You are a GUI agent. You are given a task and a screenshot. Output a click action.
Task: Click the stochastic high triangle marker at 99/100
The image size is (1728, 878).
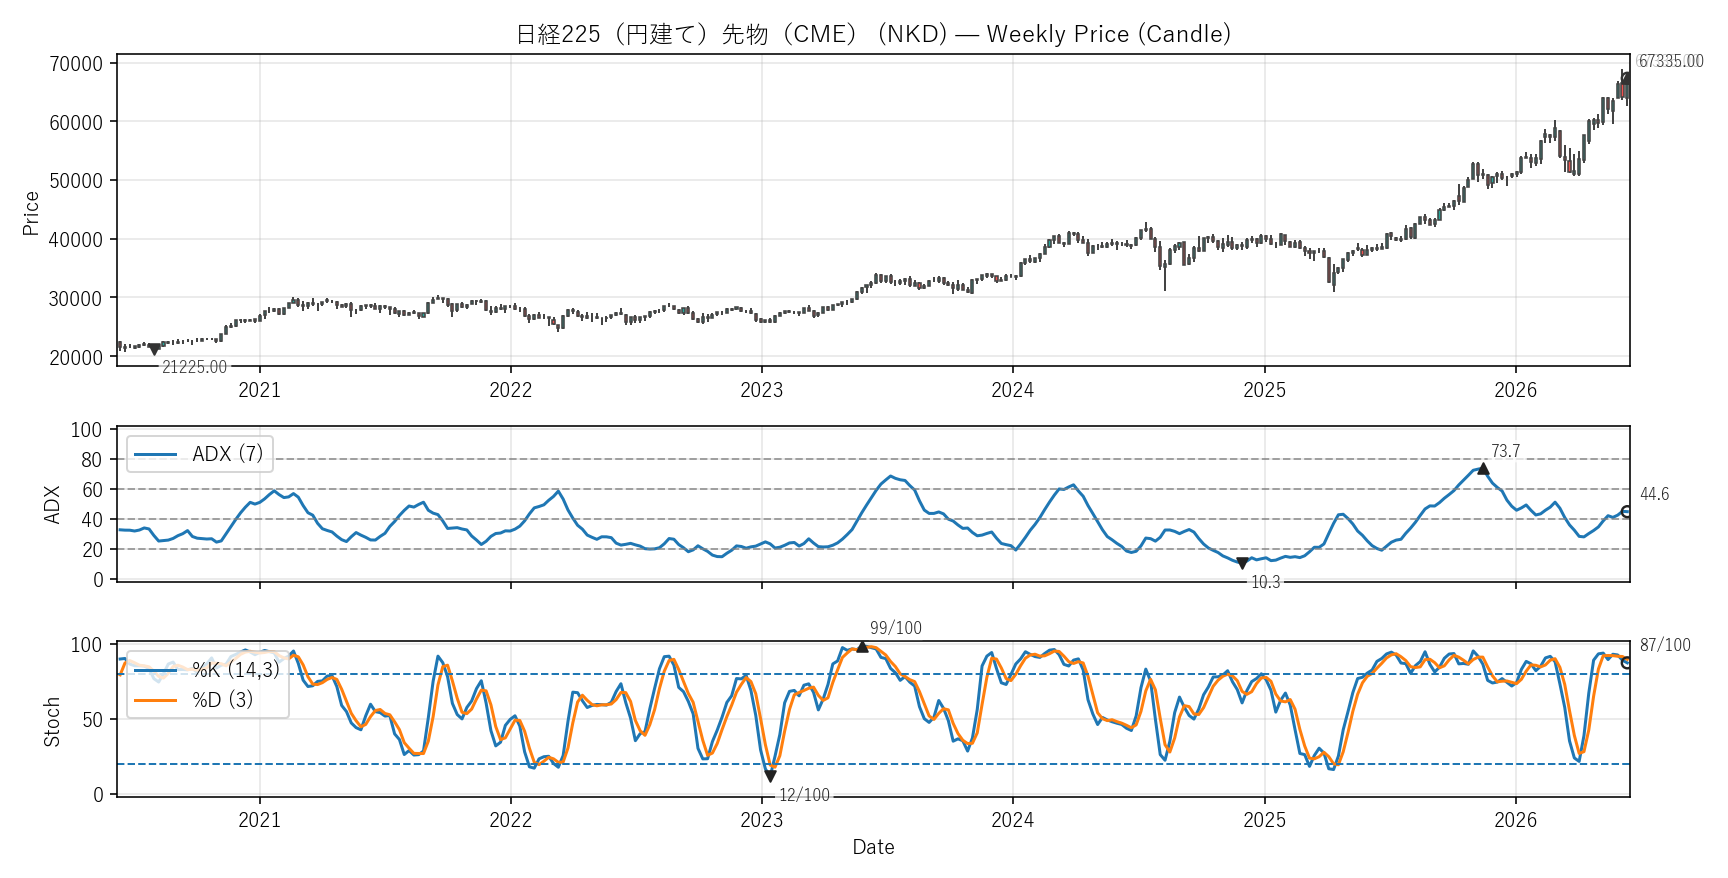pyautogui.click(x=862, y=646)
